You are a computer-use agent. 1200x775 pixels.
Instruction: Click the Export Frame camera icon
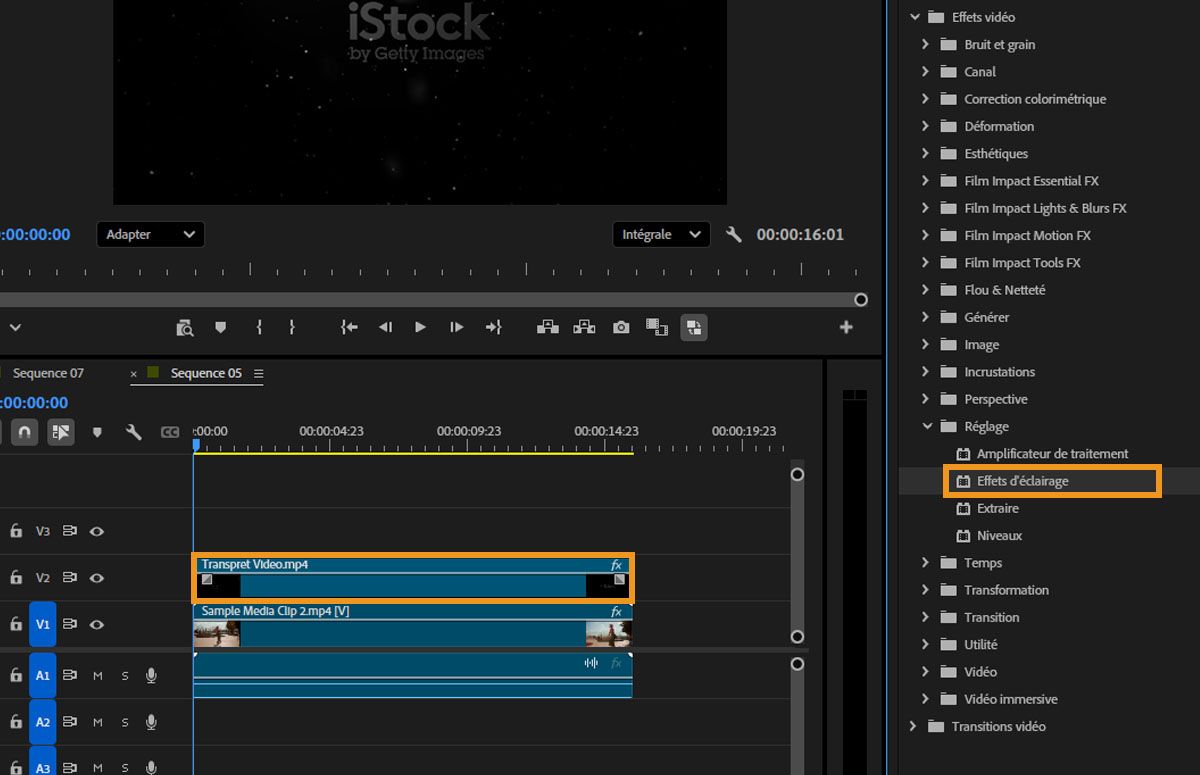[x=621, y=327]
